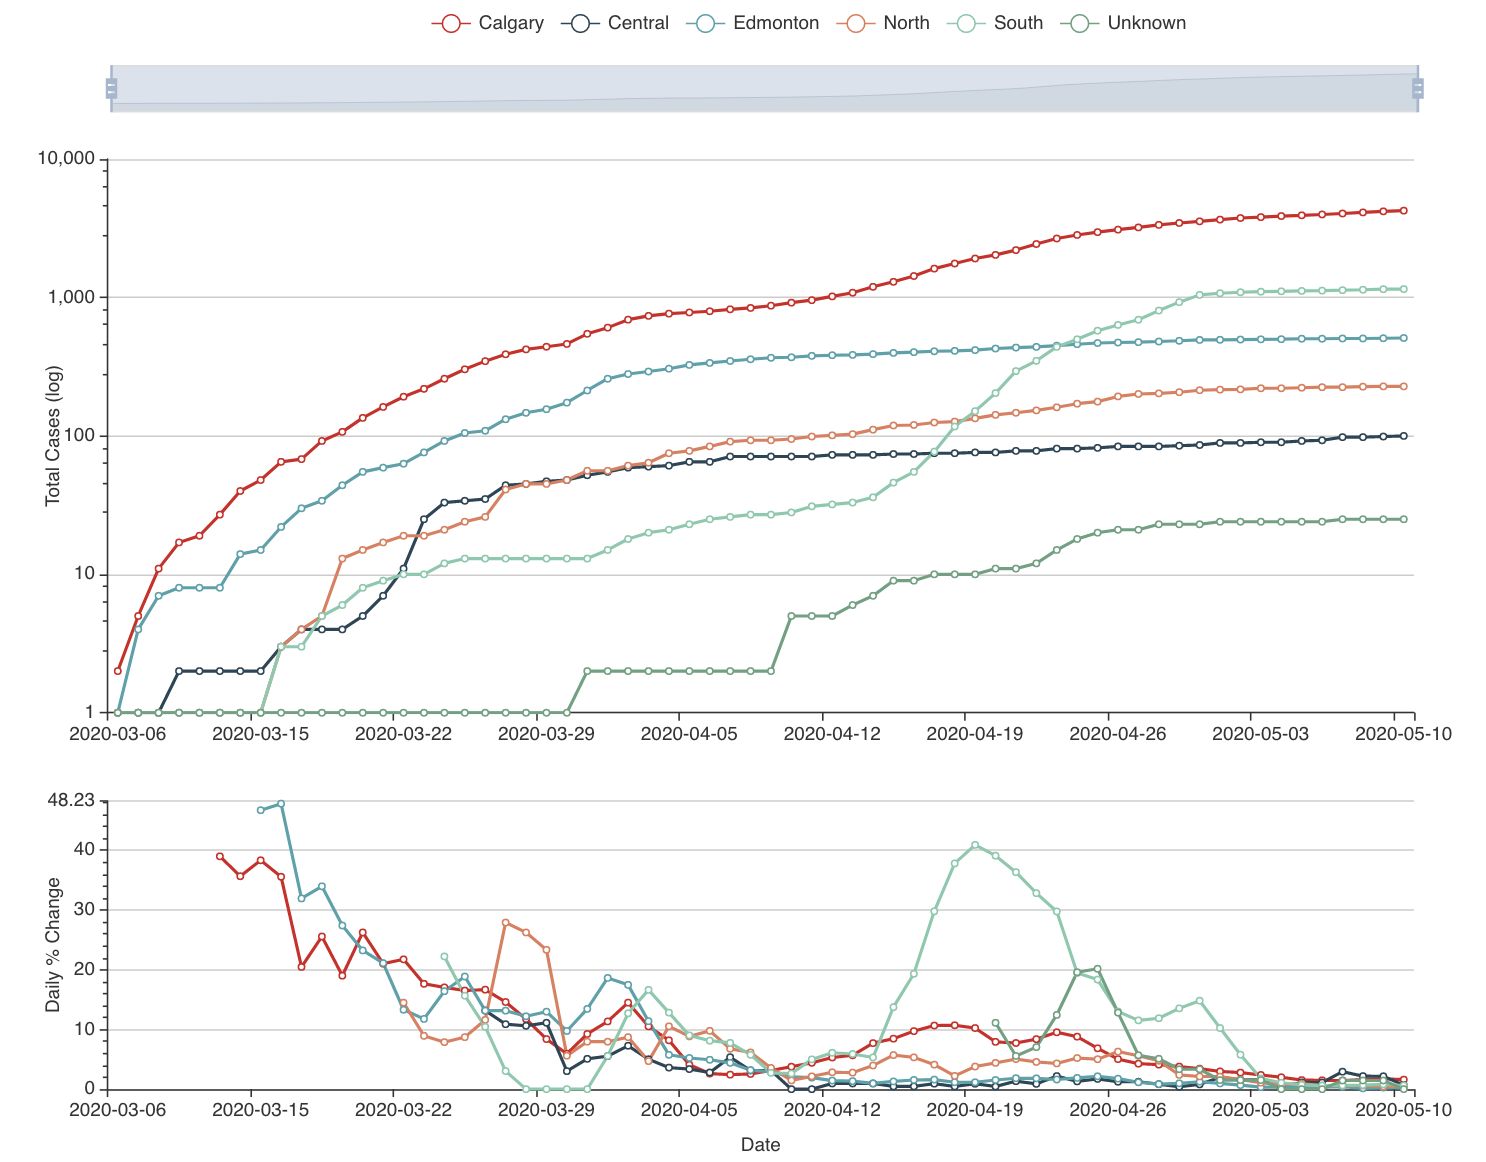Click the left handle of the date zoom slider
This screenshot has width=1486, height=1162.
[x=111, y=89]
